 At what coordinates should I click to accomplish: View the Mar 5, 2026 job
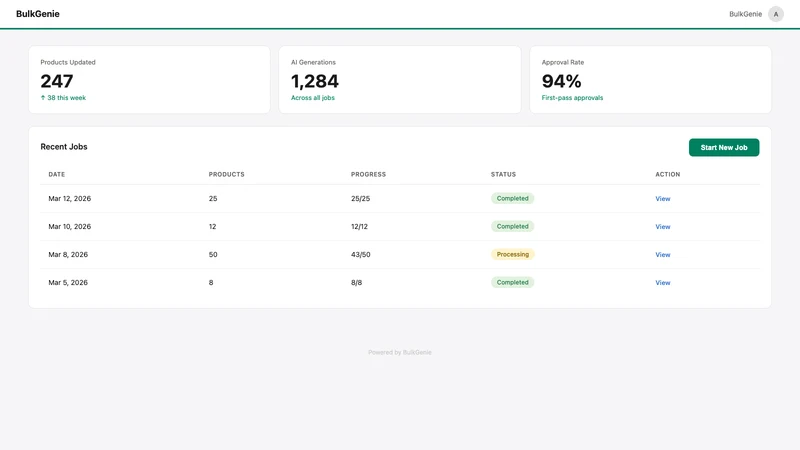[662, 283]
